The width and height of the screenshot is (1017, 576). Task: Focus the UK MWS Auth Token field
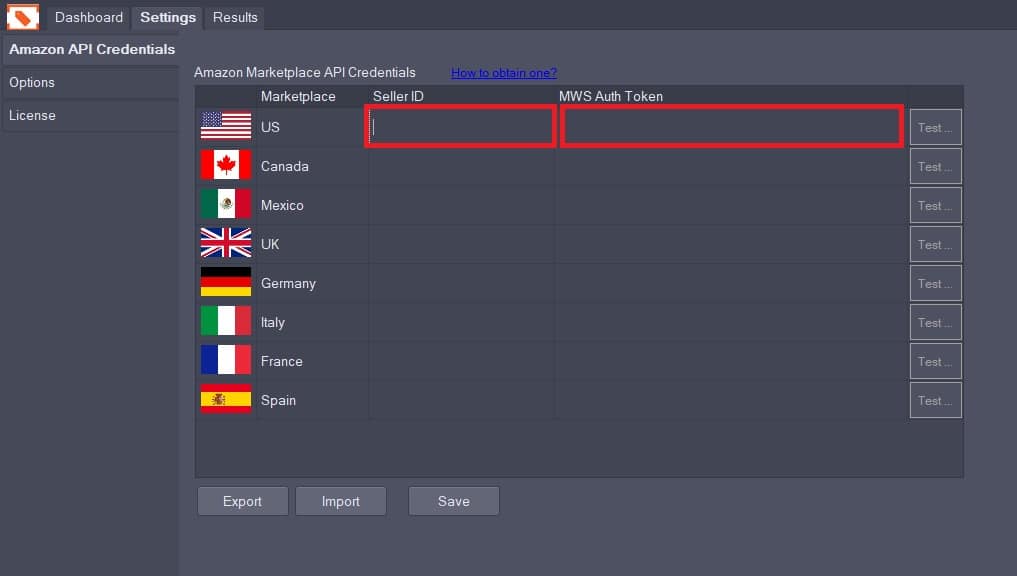point(732,244)
